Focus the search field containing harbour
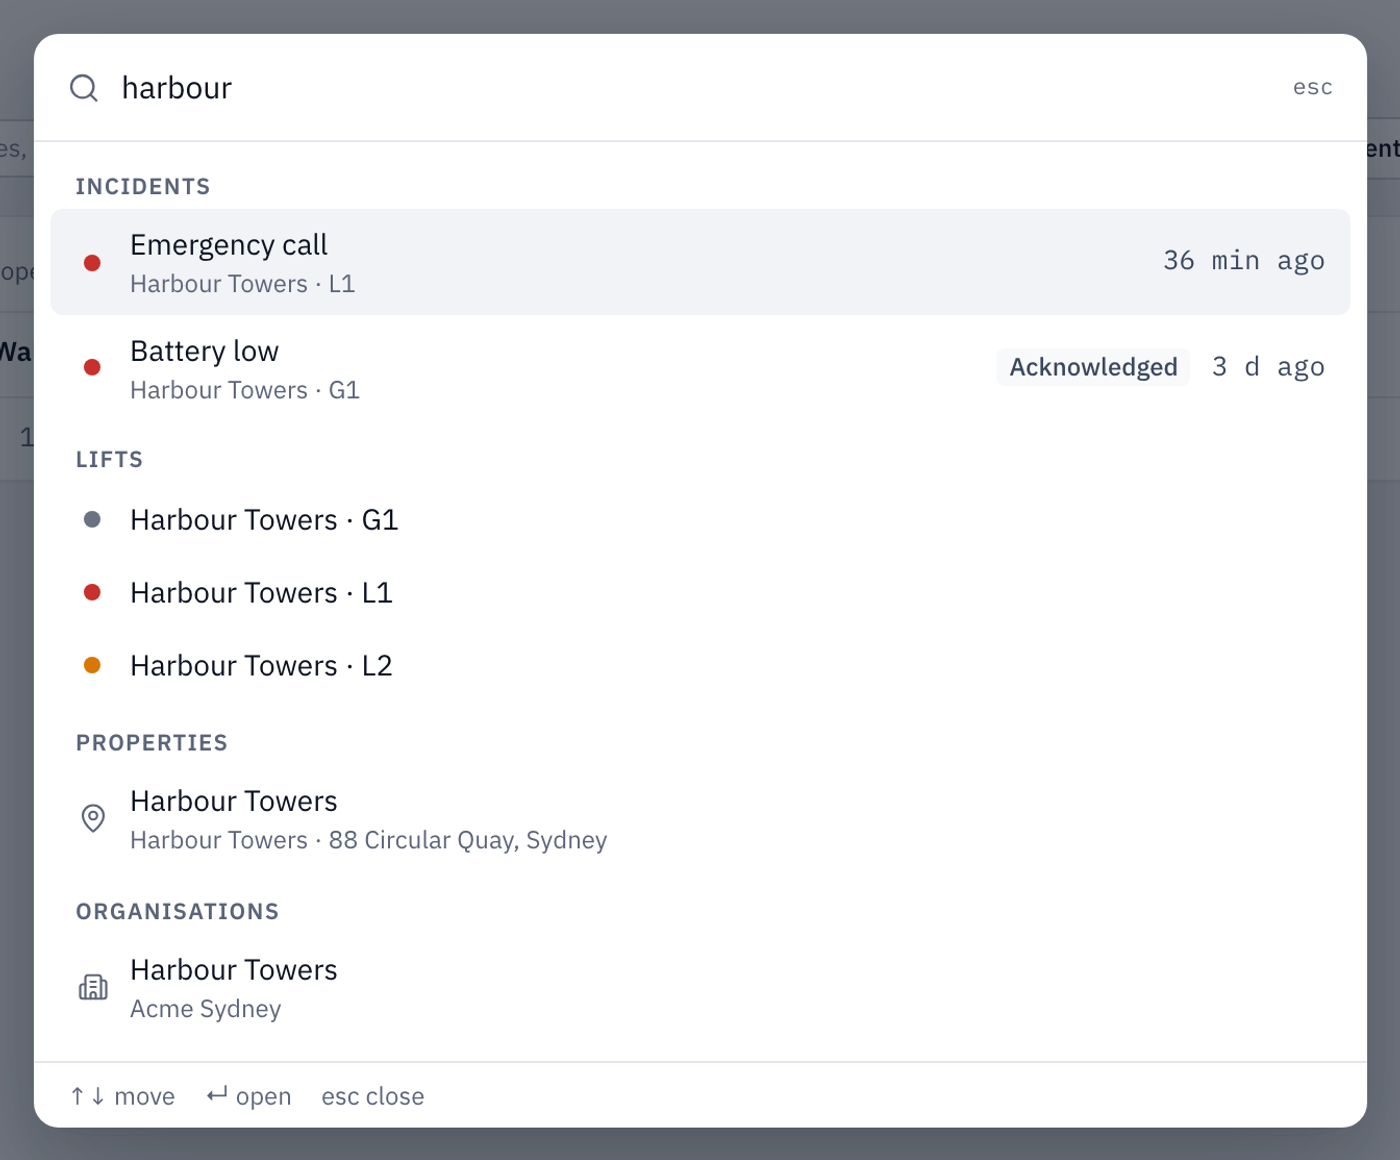The image size is (1400, 1160). point(700,88)
